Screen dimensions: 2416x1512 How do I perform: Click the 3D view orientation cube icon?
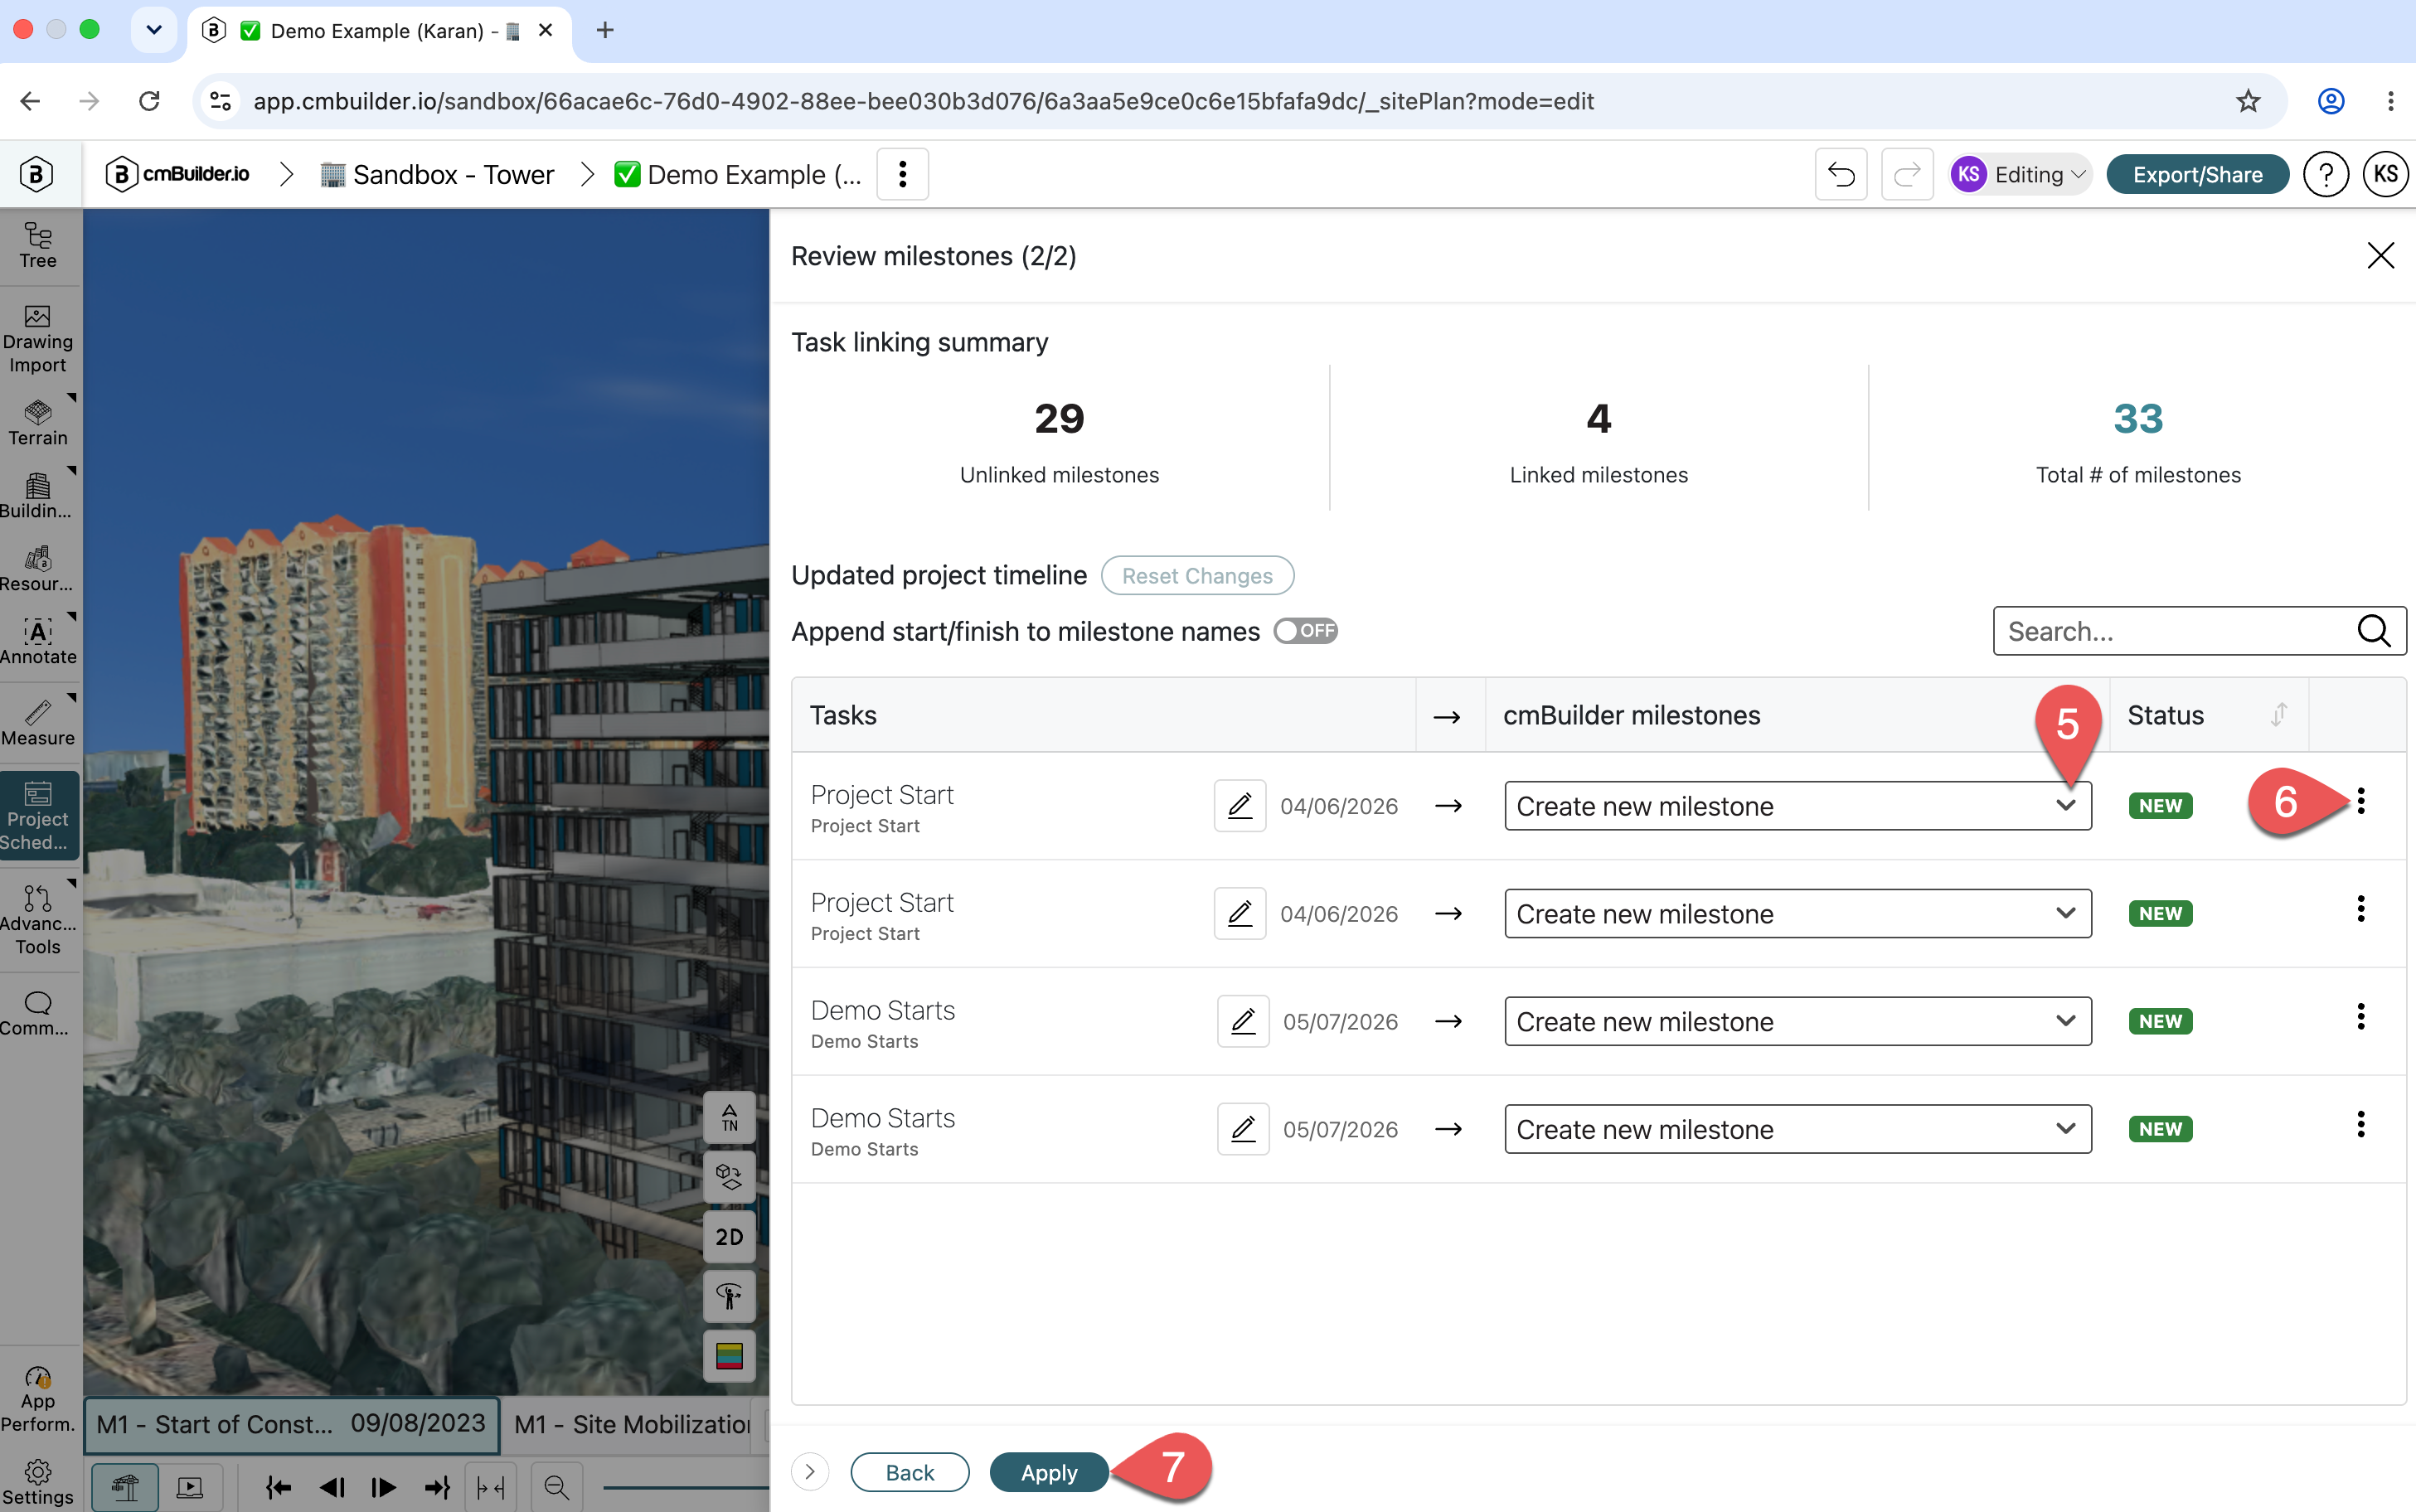[x=730, y=1177]
